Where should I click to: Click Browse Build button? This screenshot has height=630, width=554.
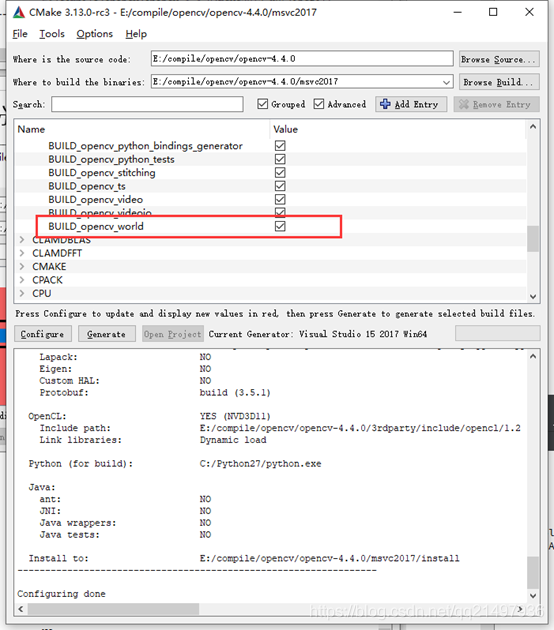499,82
